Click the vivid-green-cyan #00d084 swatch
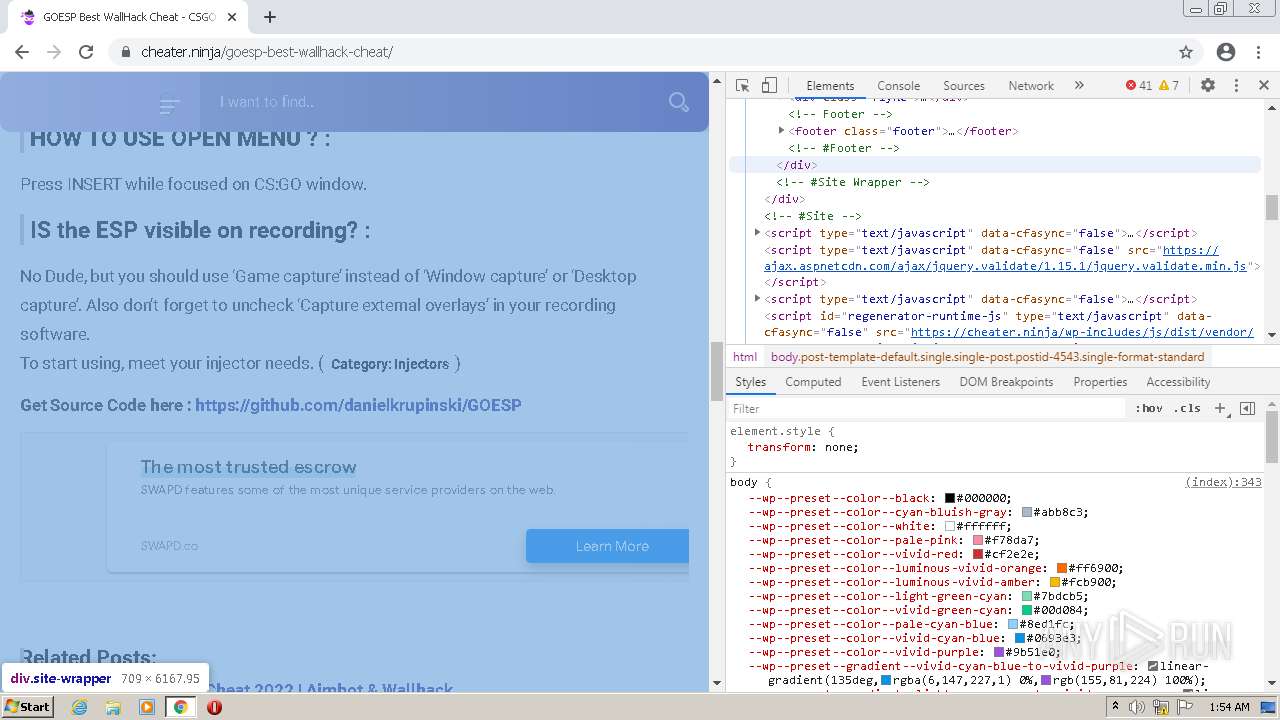 1027,610
